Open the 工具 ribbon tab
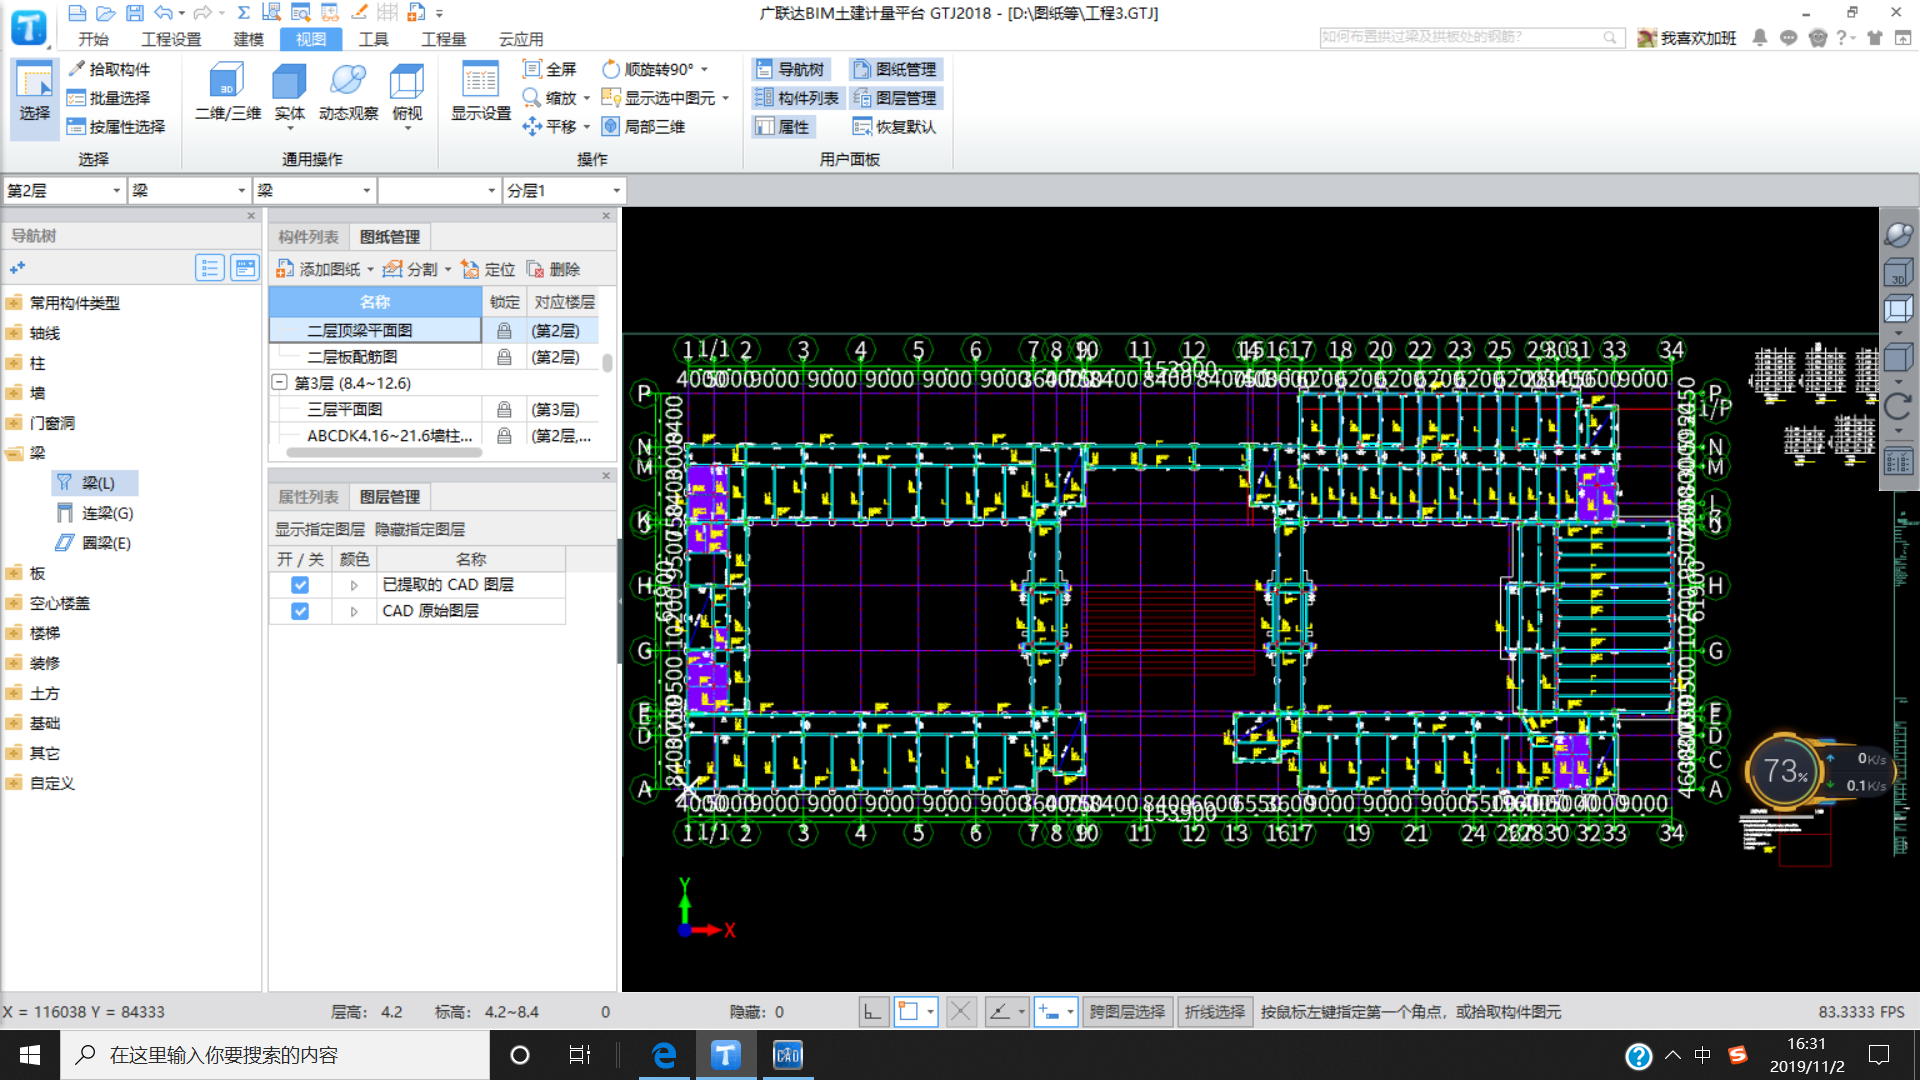 pyautogui.click(x=373, y=39)
